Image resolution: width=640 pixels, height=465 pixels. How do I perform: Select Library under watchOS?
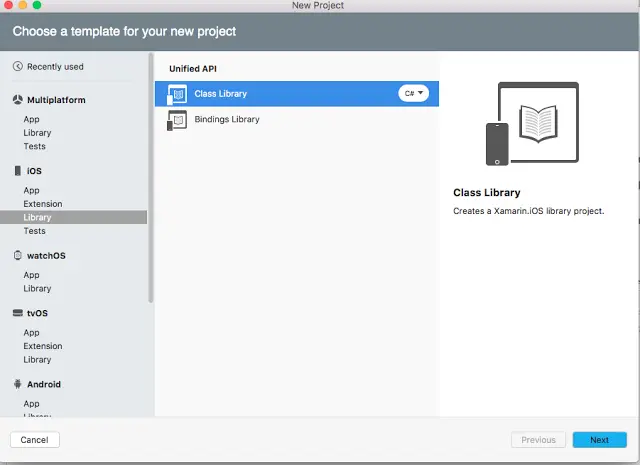[x=37, y=288]
